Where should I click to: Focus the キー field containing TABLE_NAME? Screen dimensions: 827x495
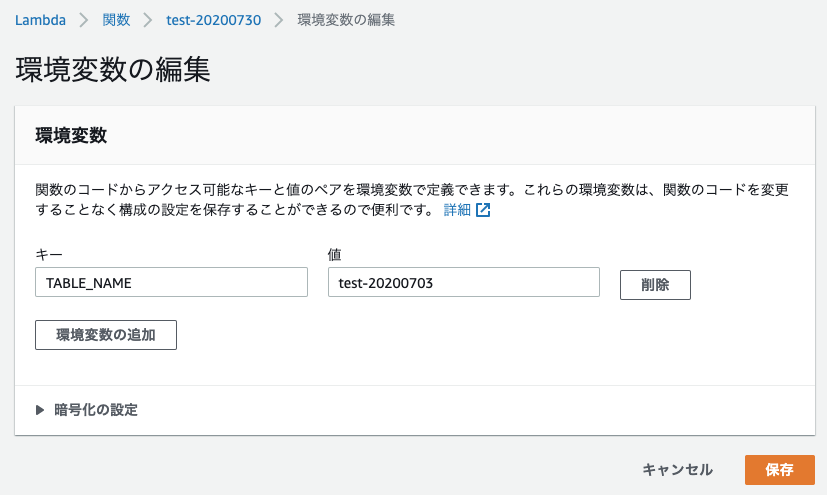click(171, 282)
